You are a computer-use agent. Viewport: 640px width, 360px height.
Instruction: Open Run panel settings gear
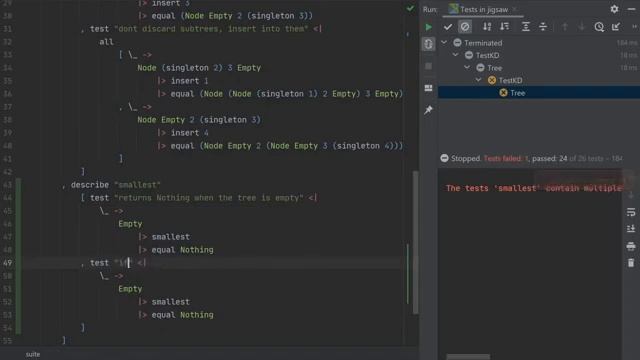click(x=614, y=9)
